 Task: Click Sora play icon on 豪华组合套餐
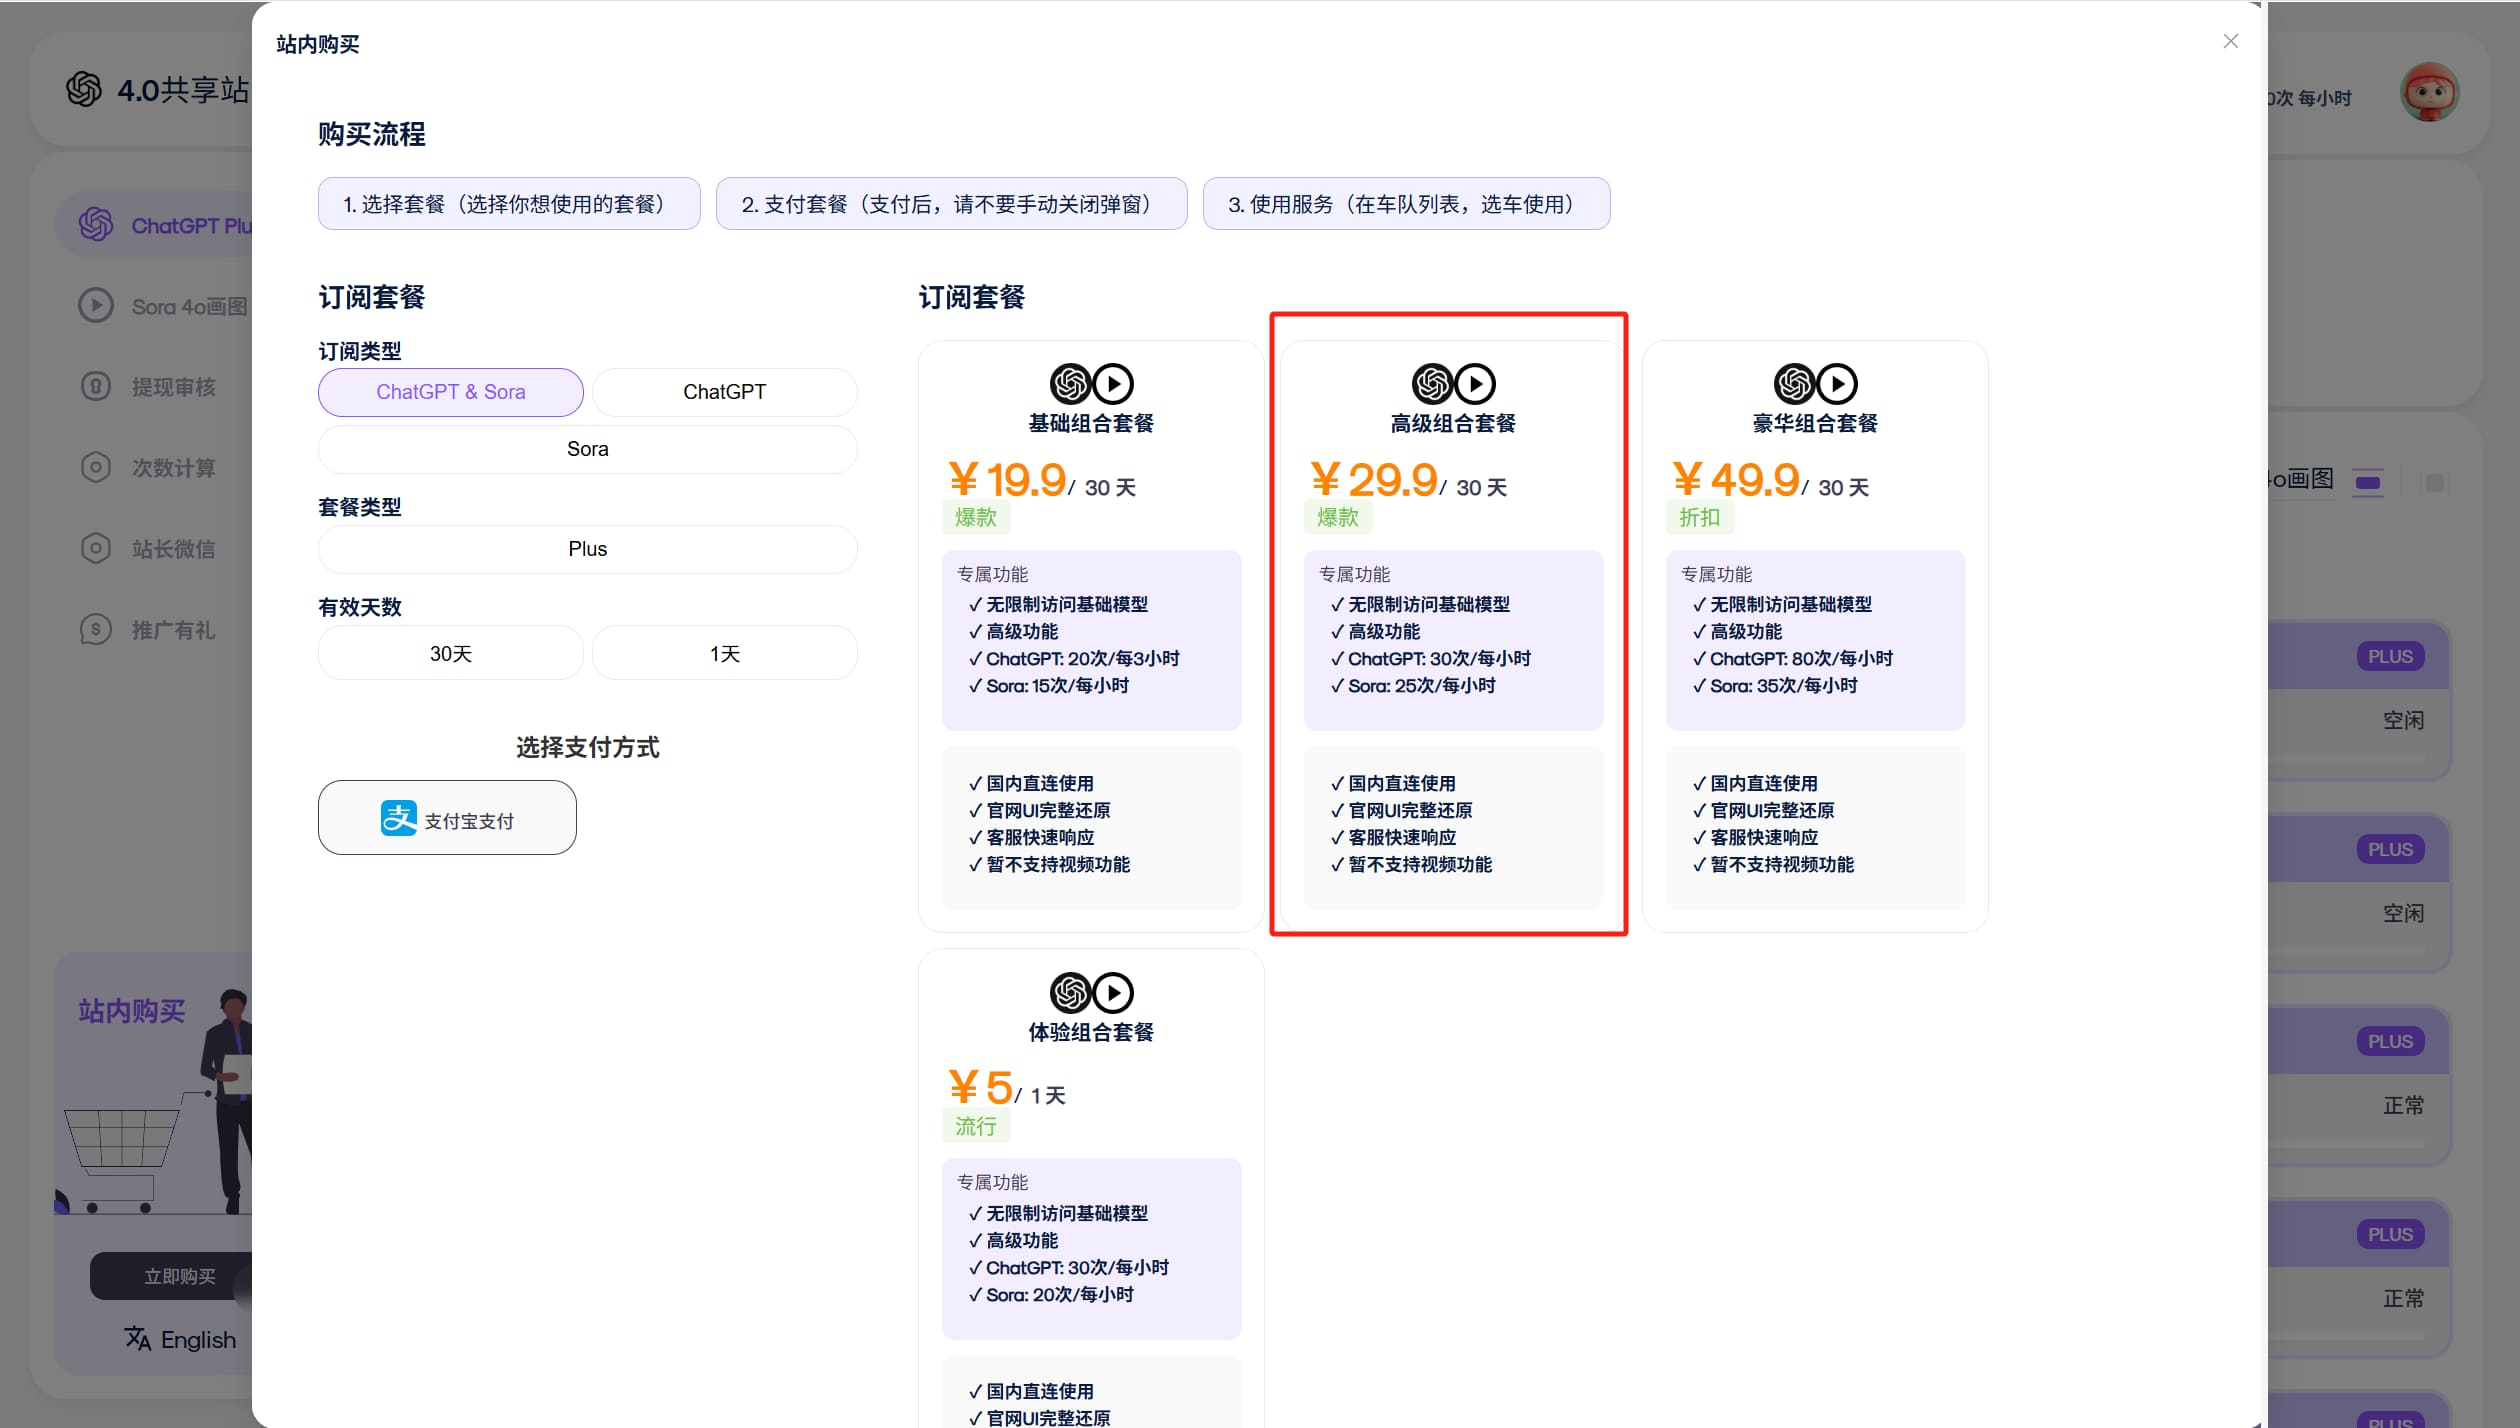1837,384
